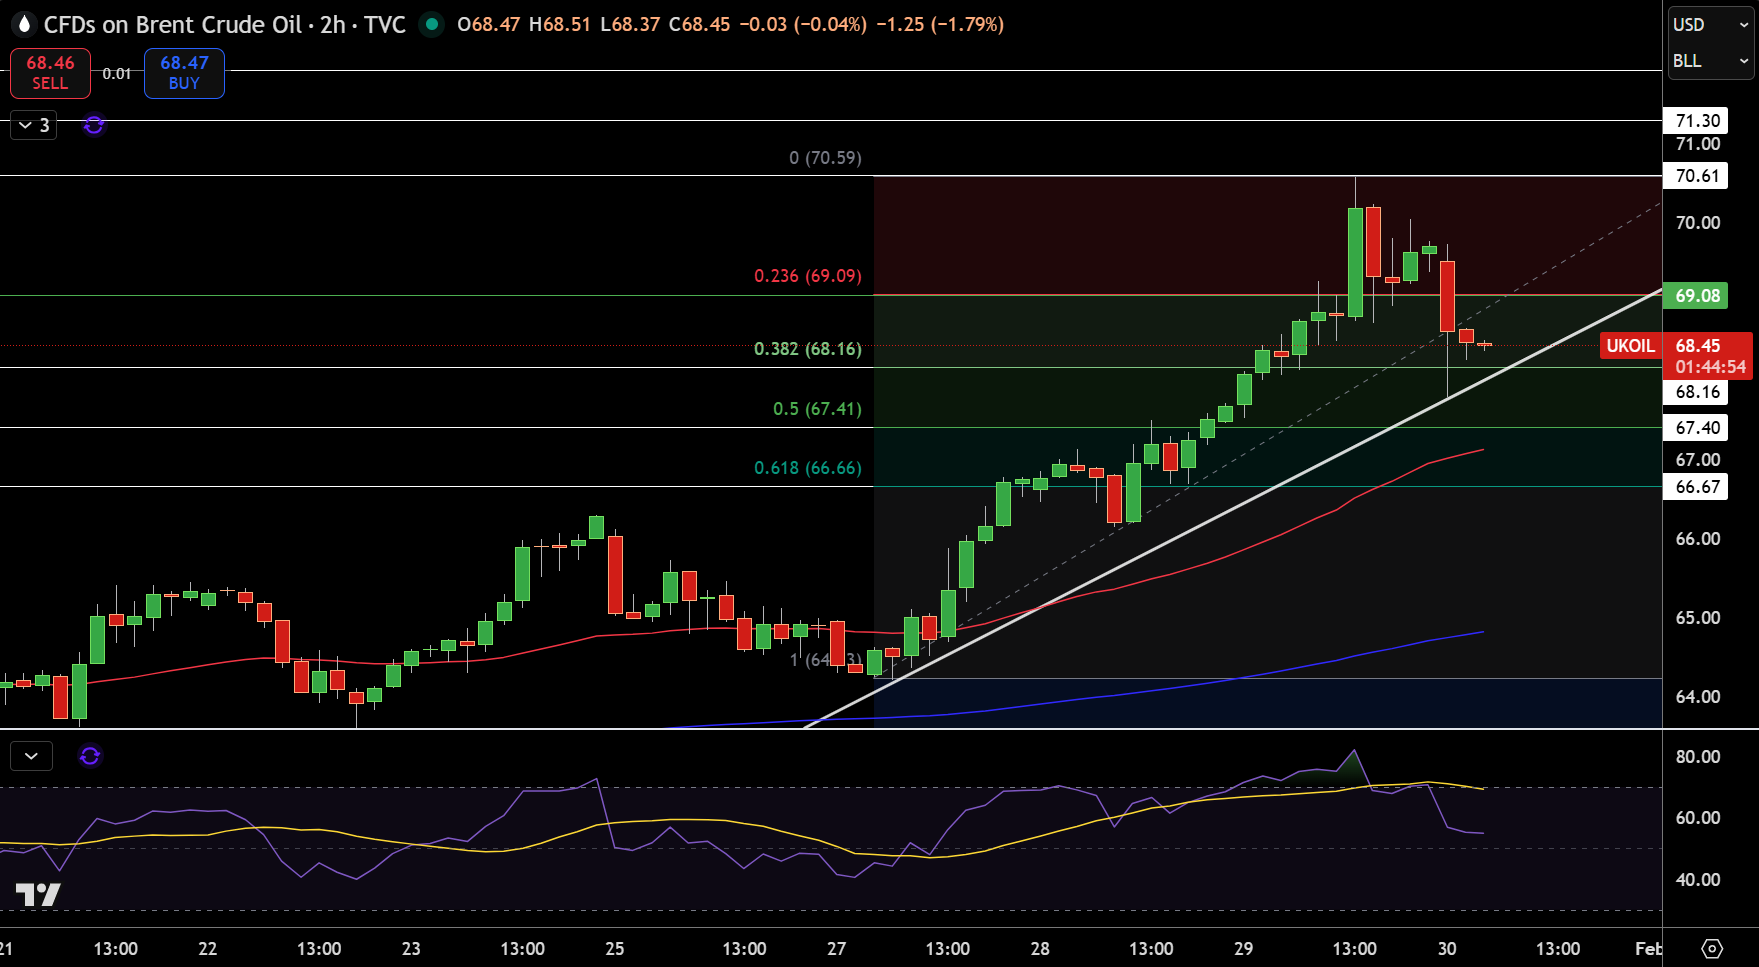Open the BLL unit dropdown

click(1710, 61)
